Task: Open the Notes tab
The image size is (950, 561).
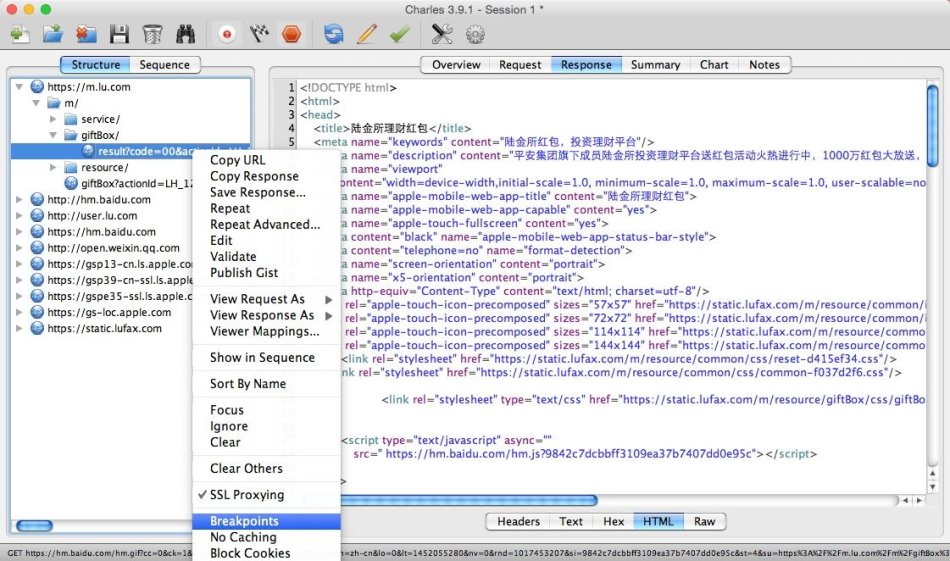Action: (x=764, y=65)
